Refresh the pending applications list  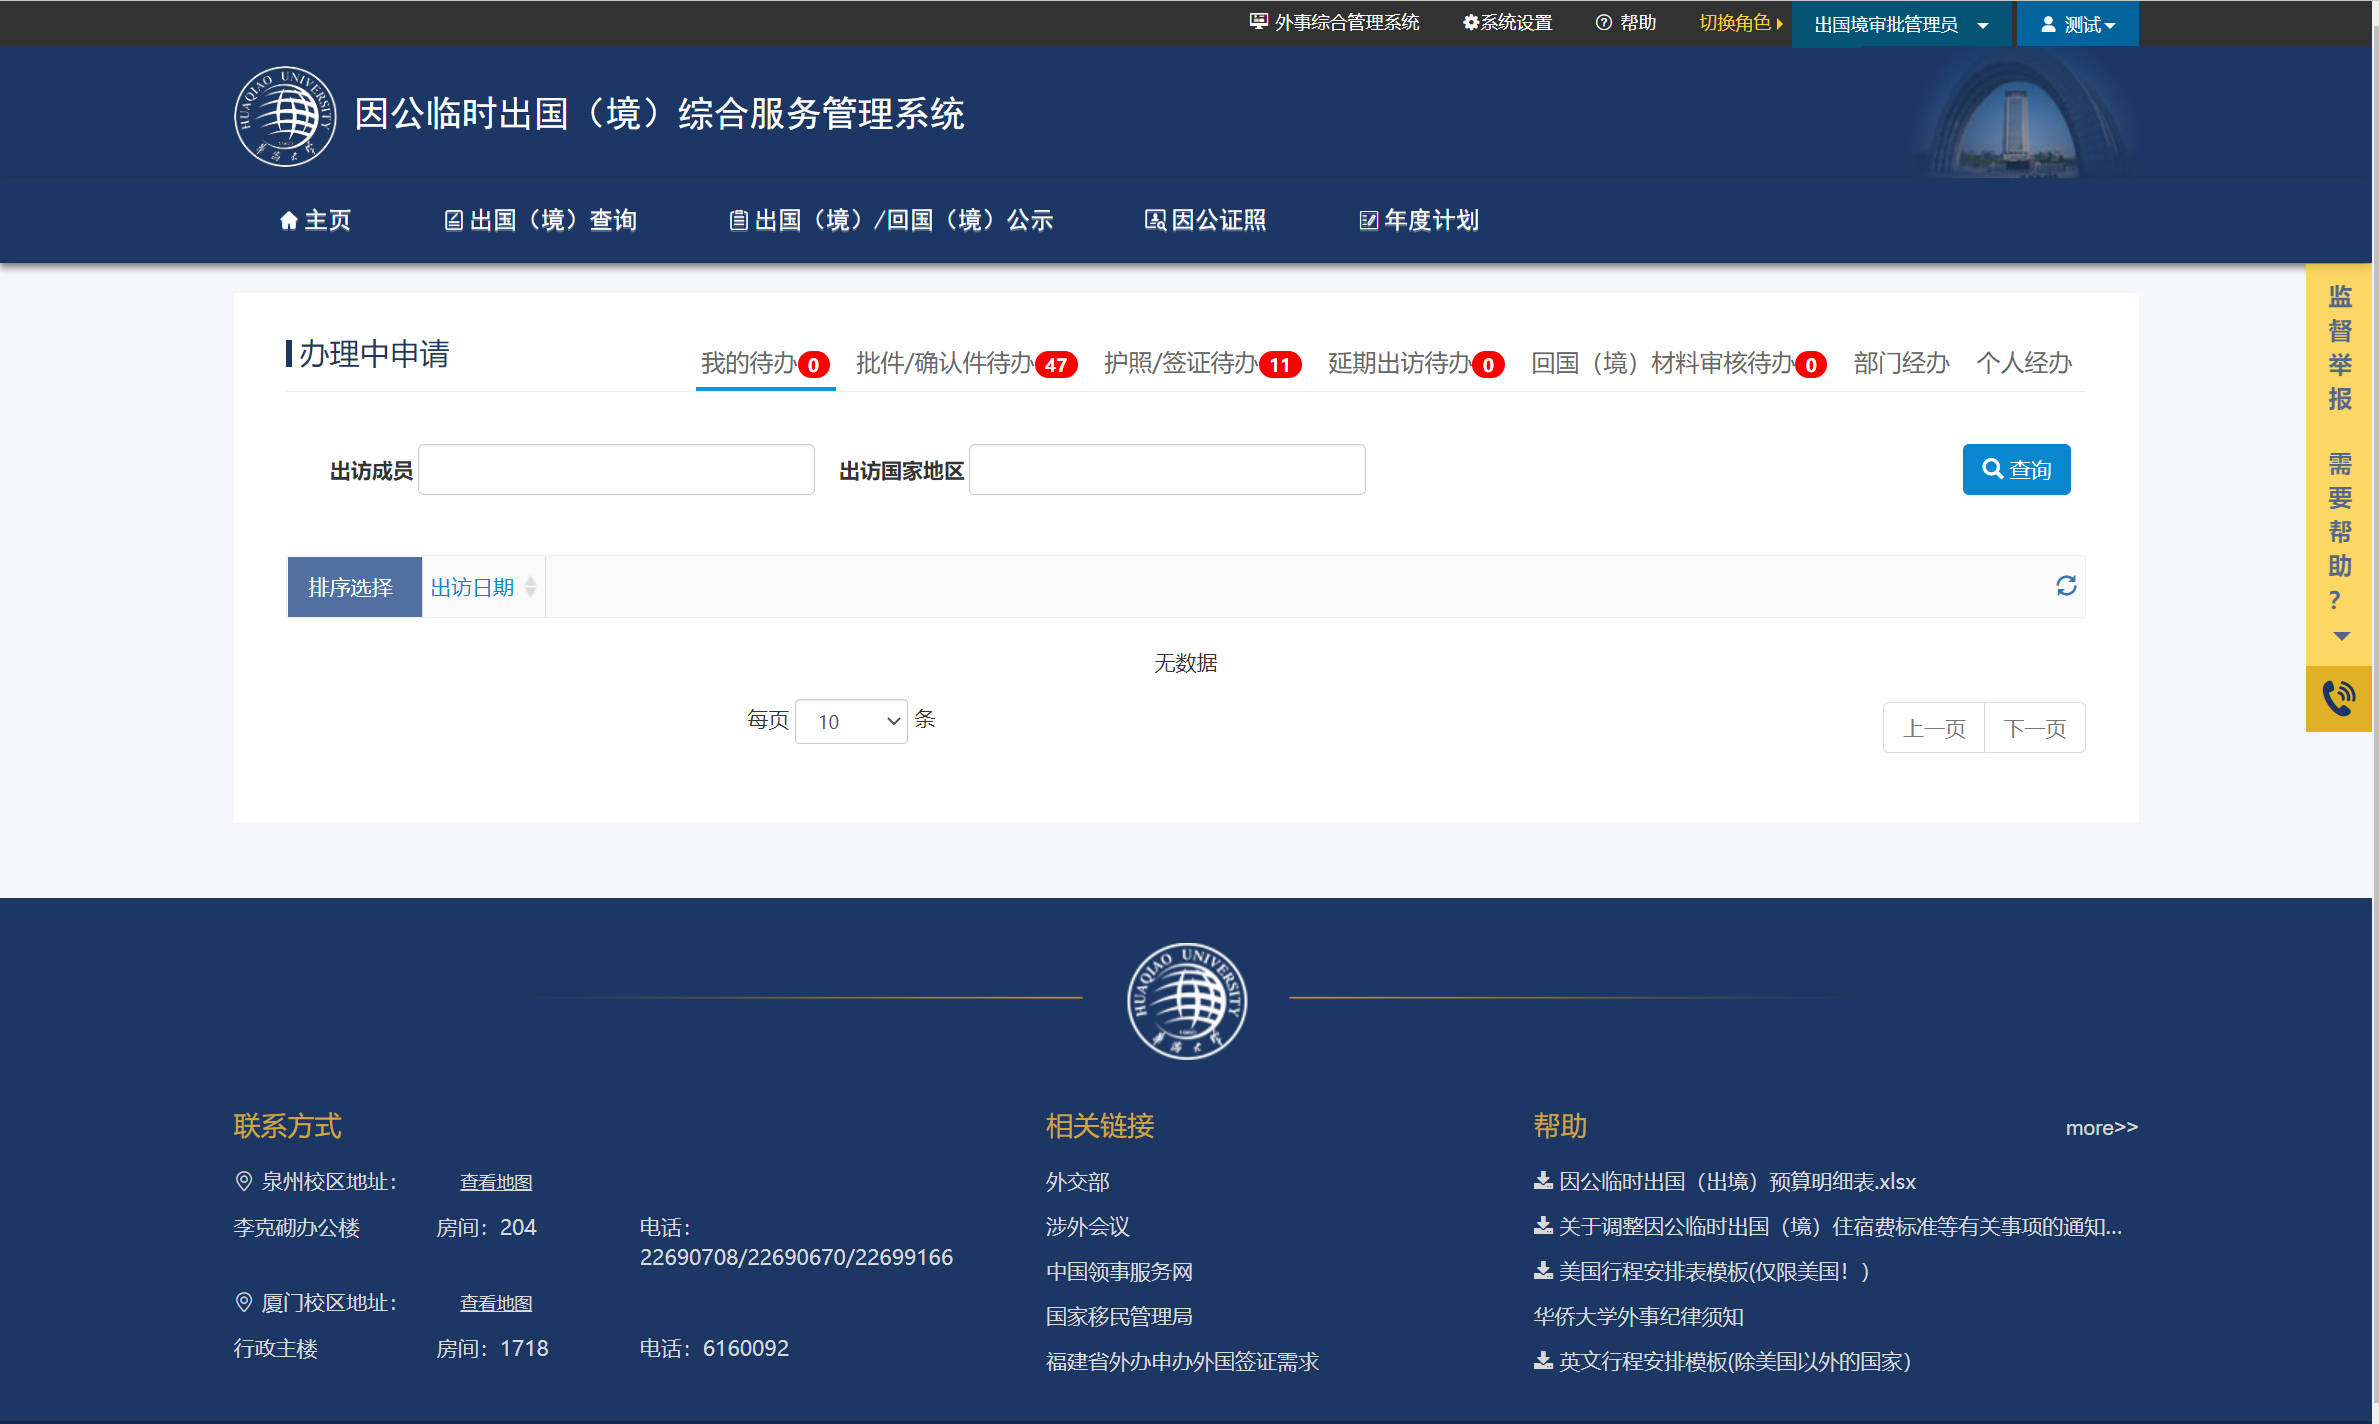(x=2068, y=586)
